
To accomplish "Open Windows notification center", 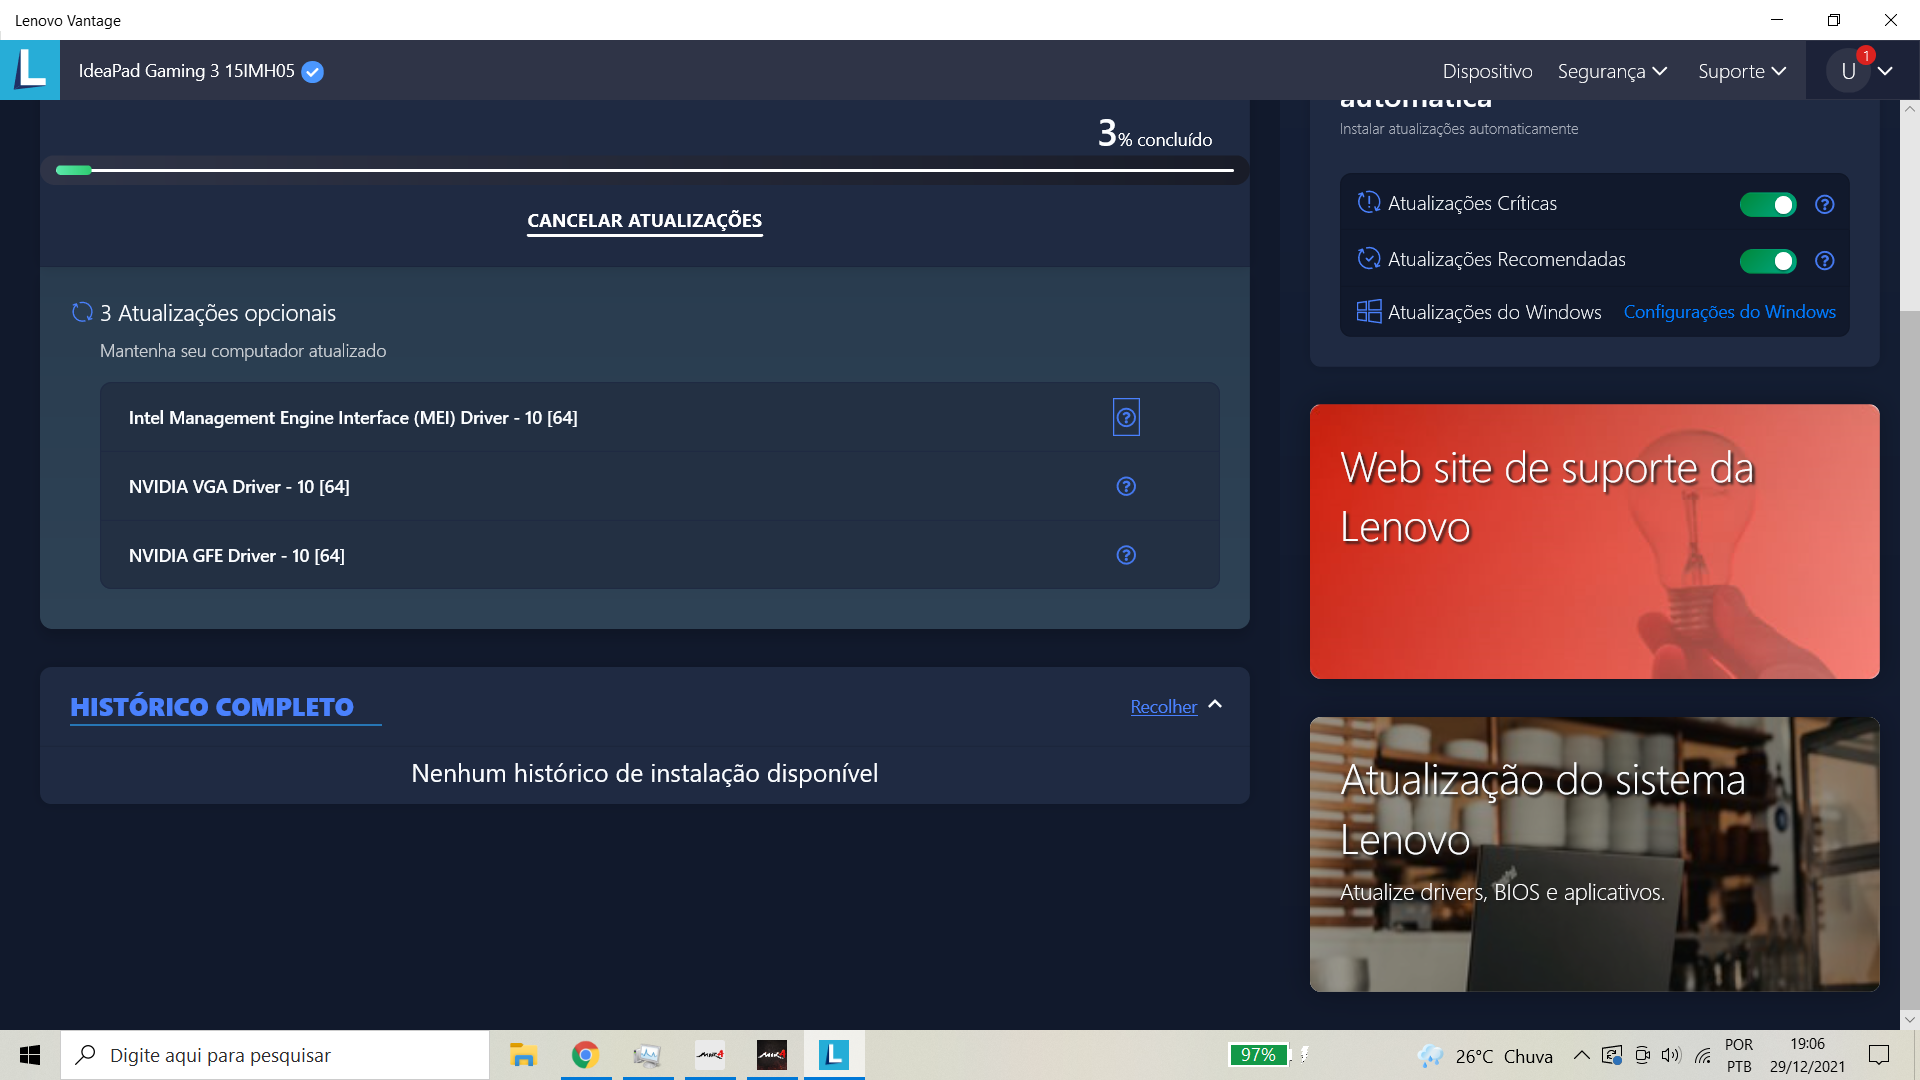I will pyautogui.click(x=1879, y=1055).
